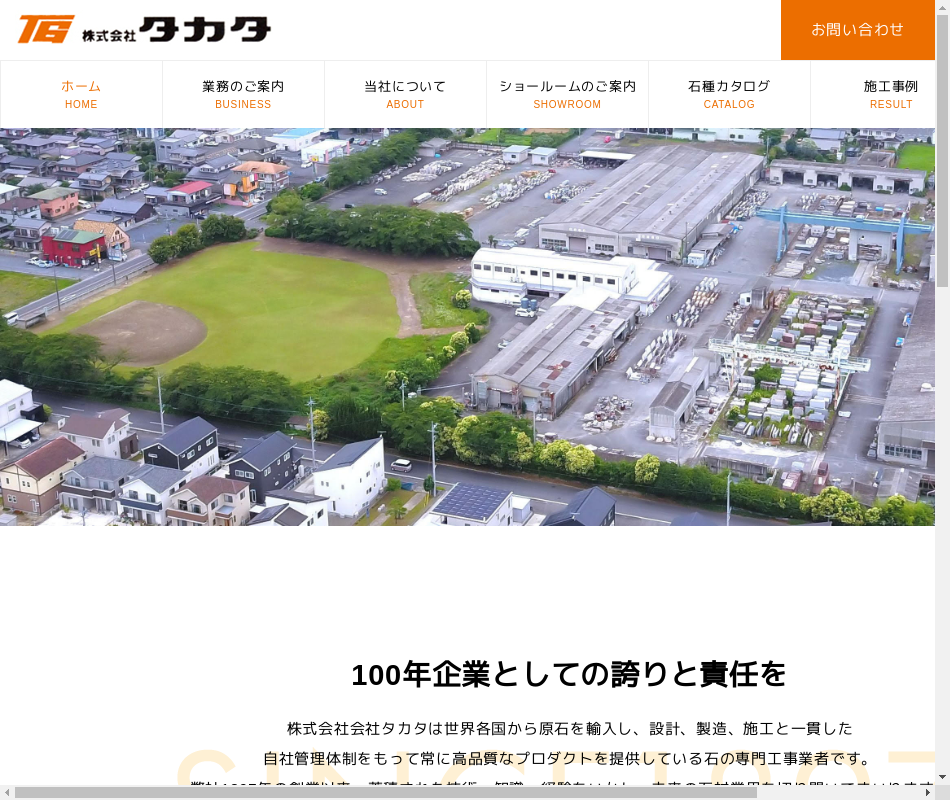Click the vertical scrollbar thumb
Screen dimensions: 950x800
[x=942, y=150]
